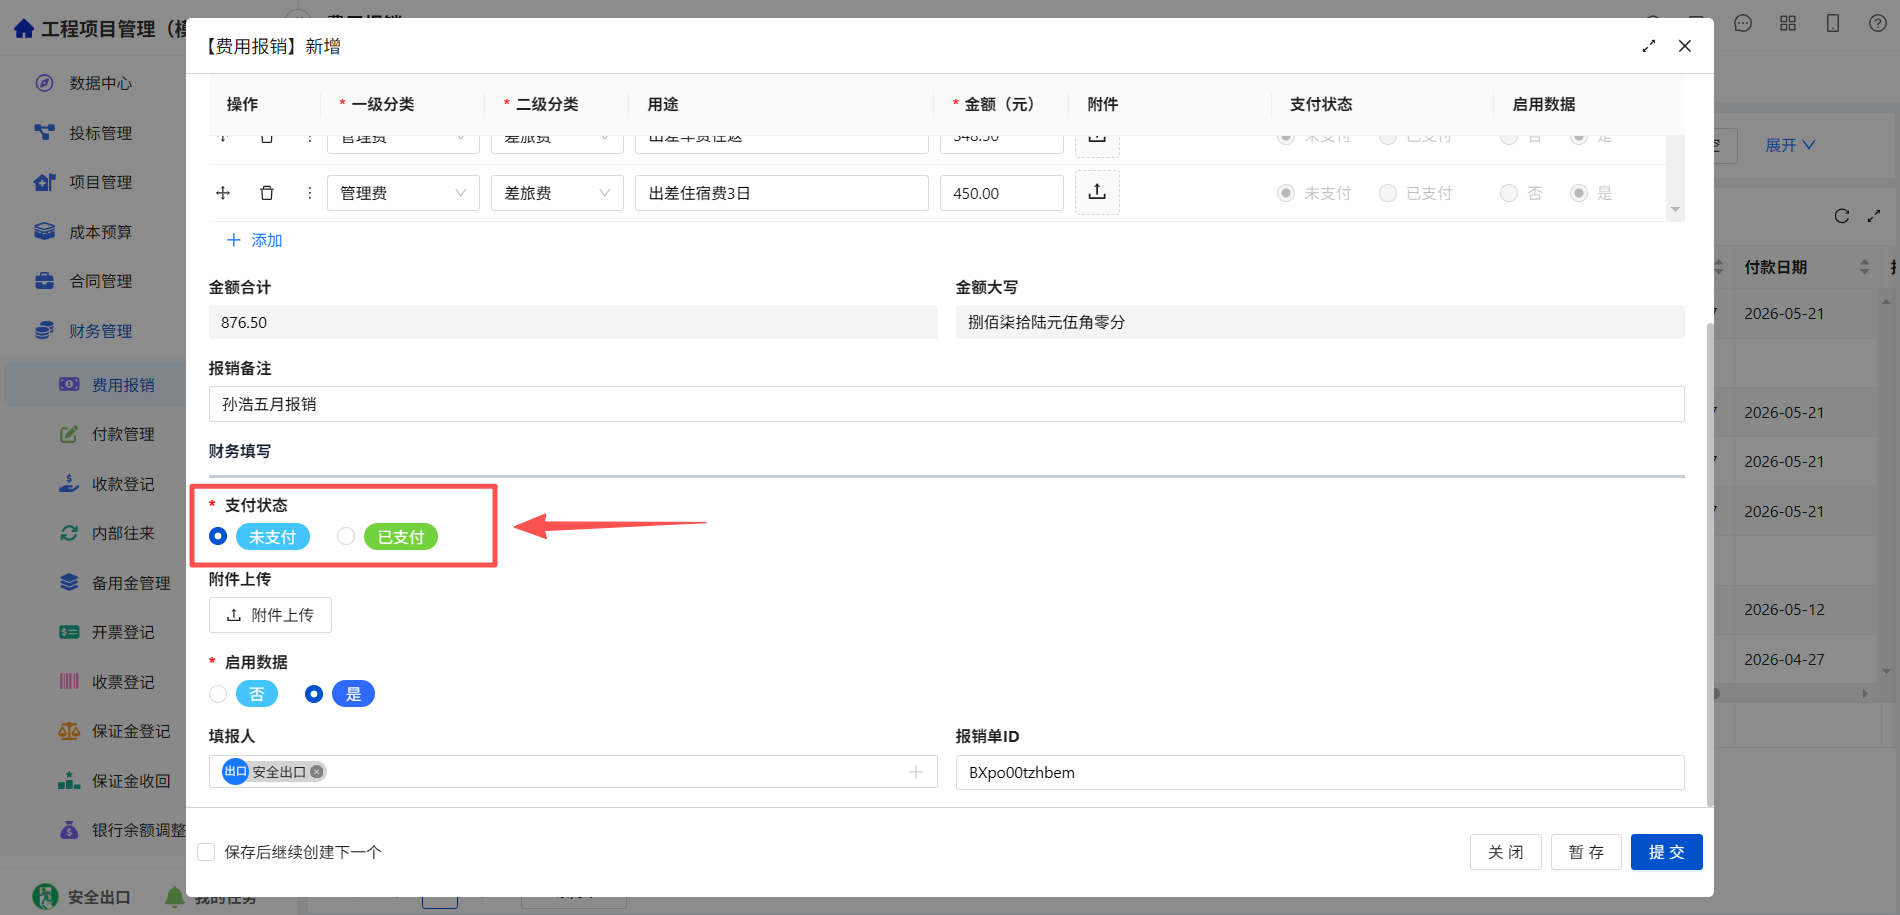Click upload attachment icon on 450.00 row
This screenshot has height=915, width=1900.
(1097, 192)
